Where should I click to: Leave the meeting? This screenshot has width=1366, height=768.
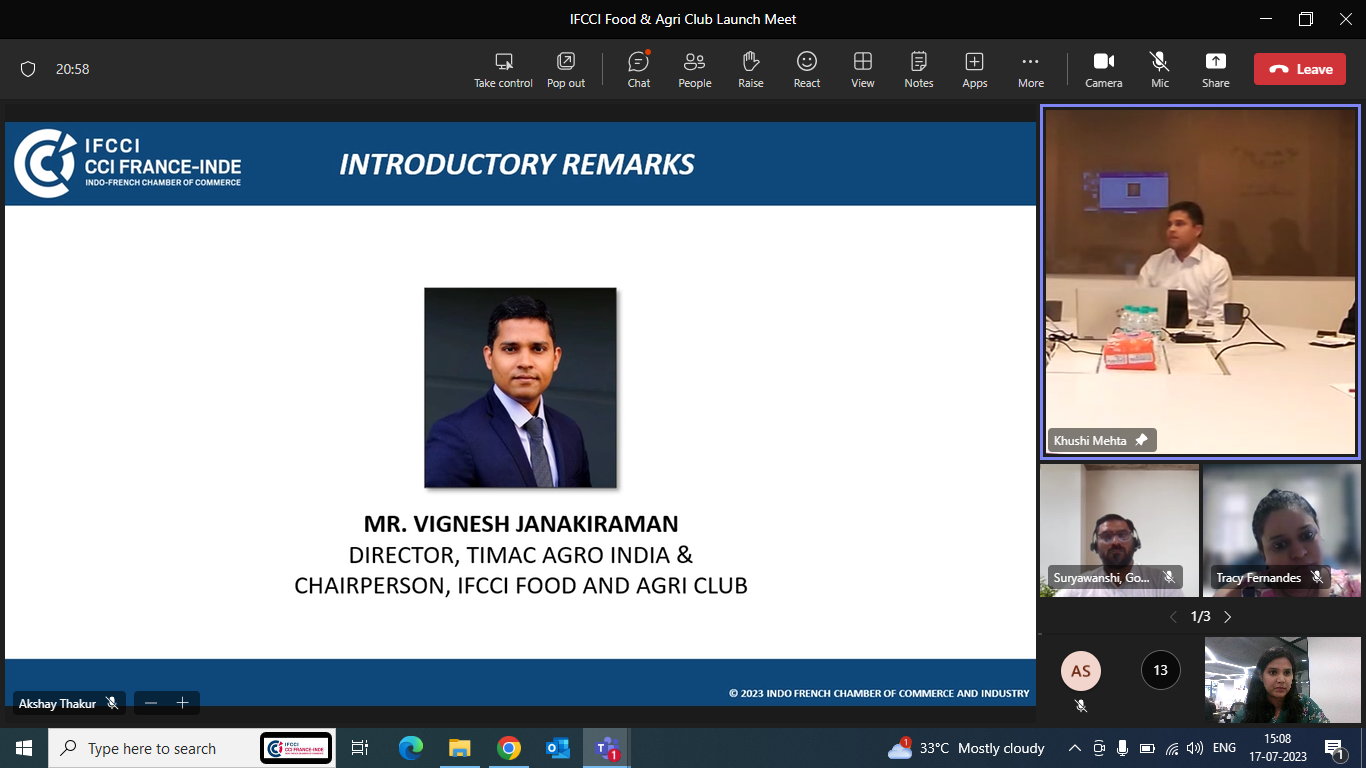pyautogui.click(x=1299, y=69)
